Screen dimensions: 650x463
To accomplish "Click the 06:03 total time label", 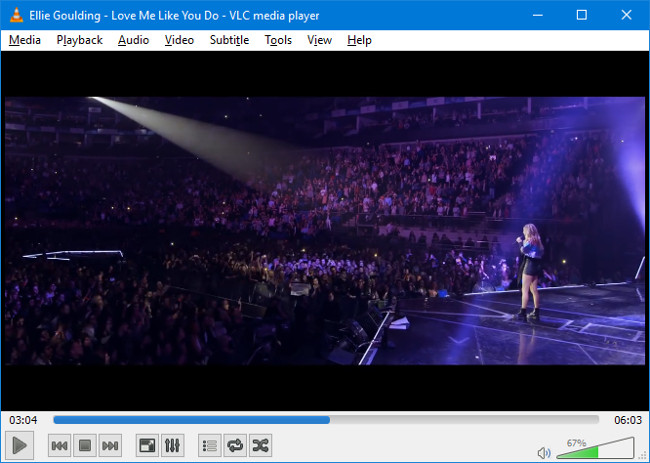I will click(x=626, y=420).
